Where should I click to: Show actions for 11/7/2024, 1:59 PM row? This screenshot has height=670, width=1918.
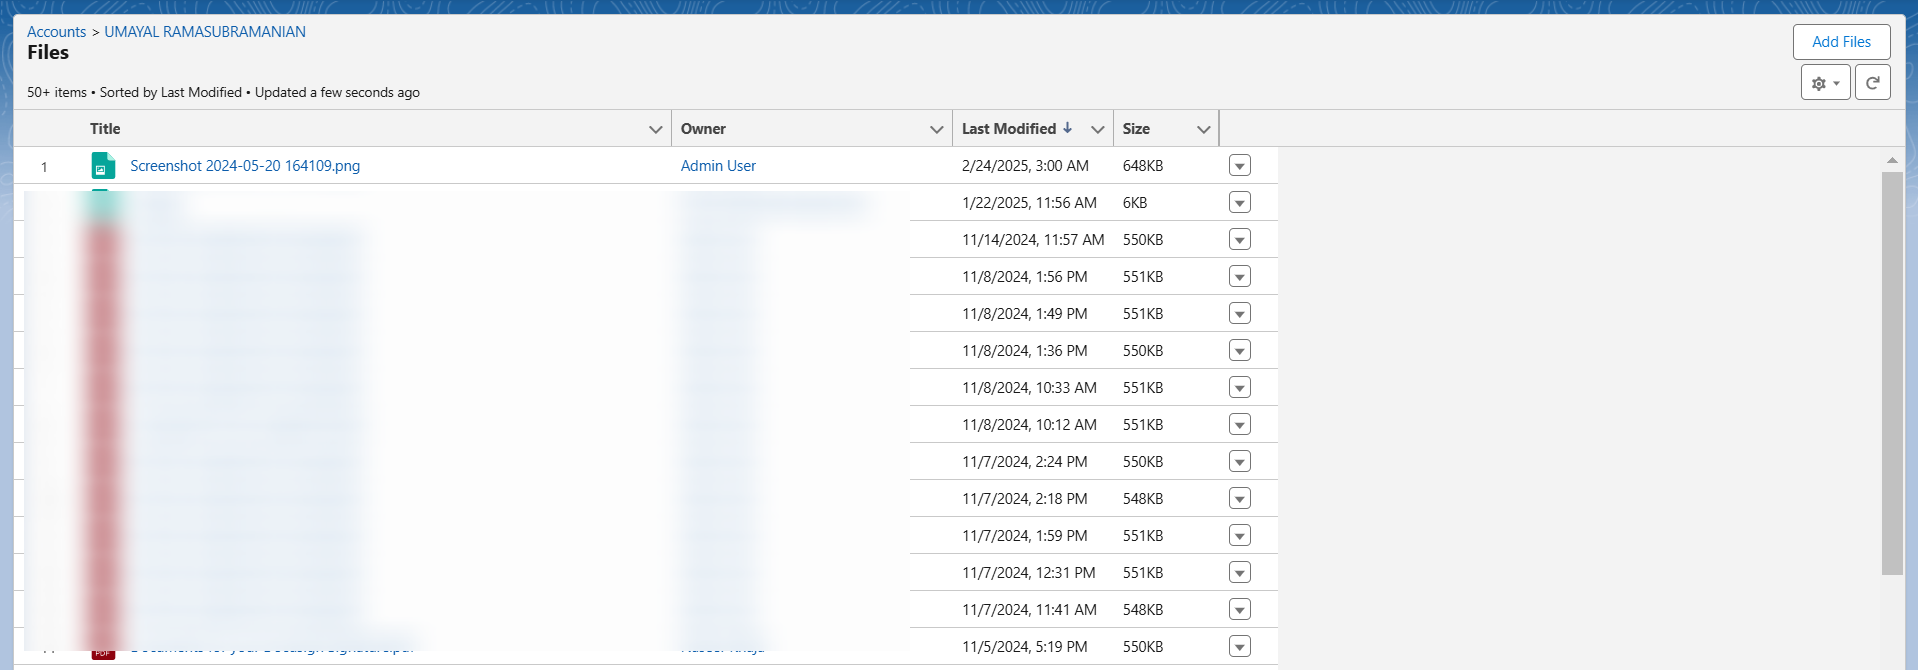(1240, 536)
